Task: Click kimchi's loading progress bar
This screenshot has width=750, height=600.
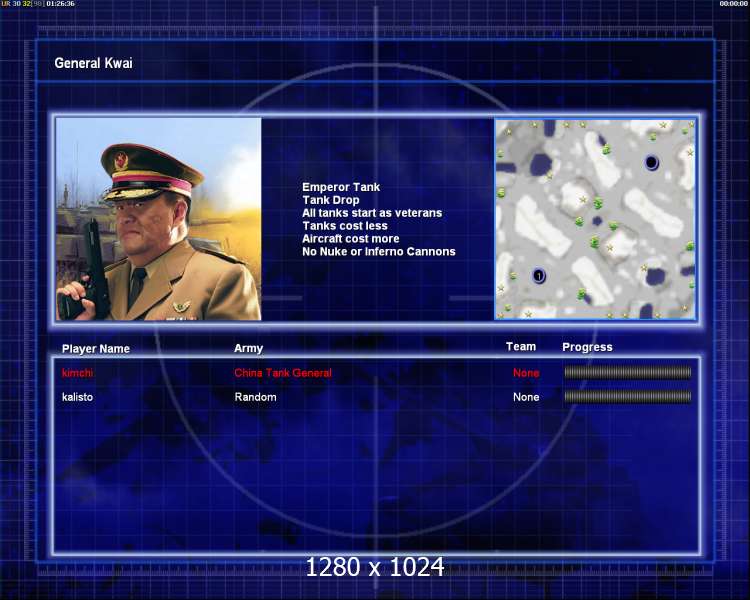Action: click(x=628, y=372)
